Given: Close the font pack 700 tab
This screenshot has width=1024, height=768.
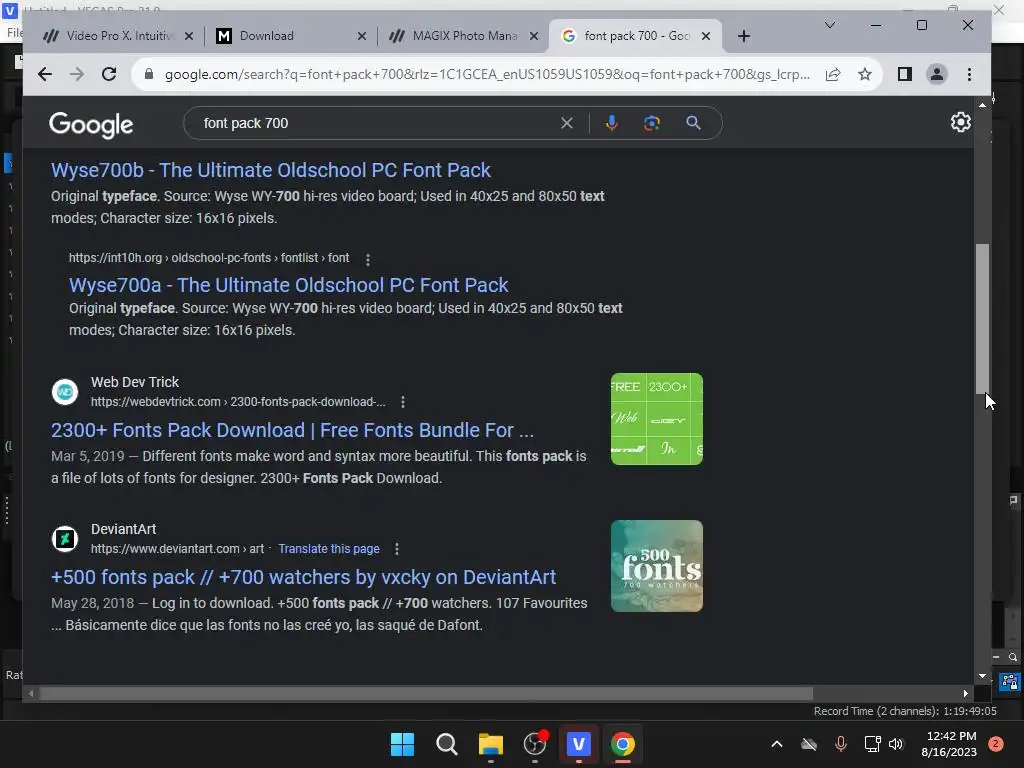Looking at the screenshot, I should pyautogui.click(x=706, y=36).
